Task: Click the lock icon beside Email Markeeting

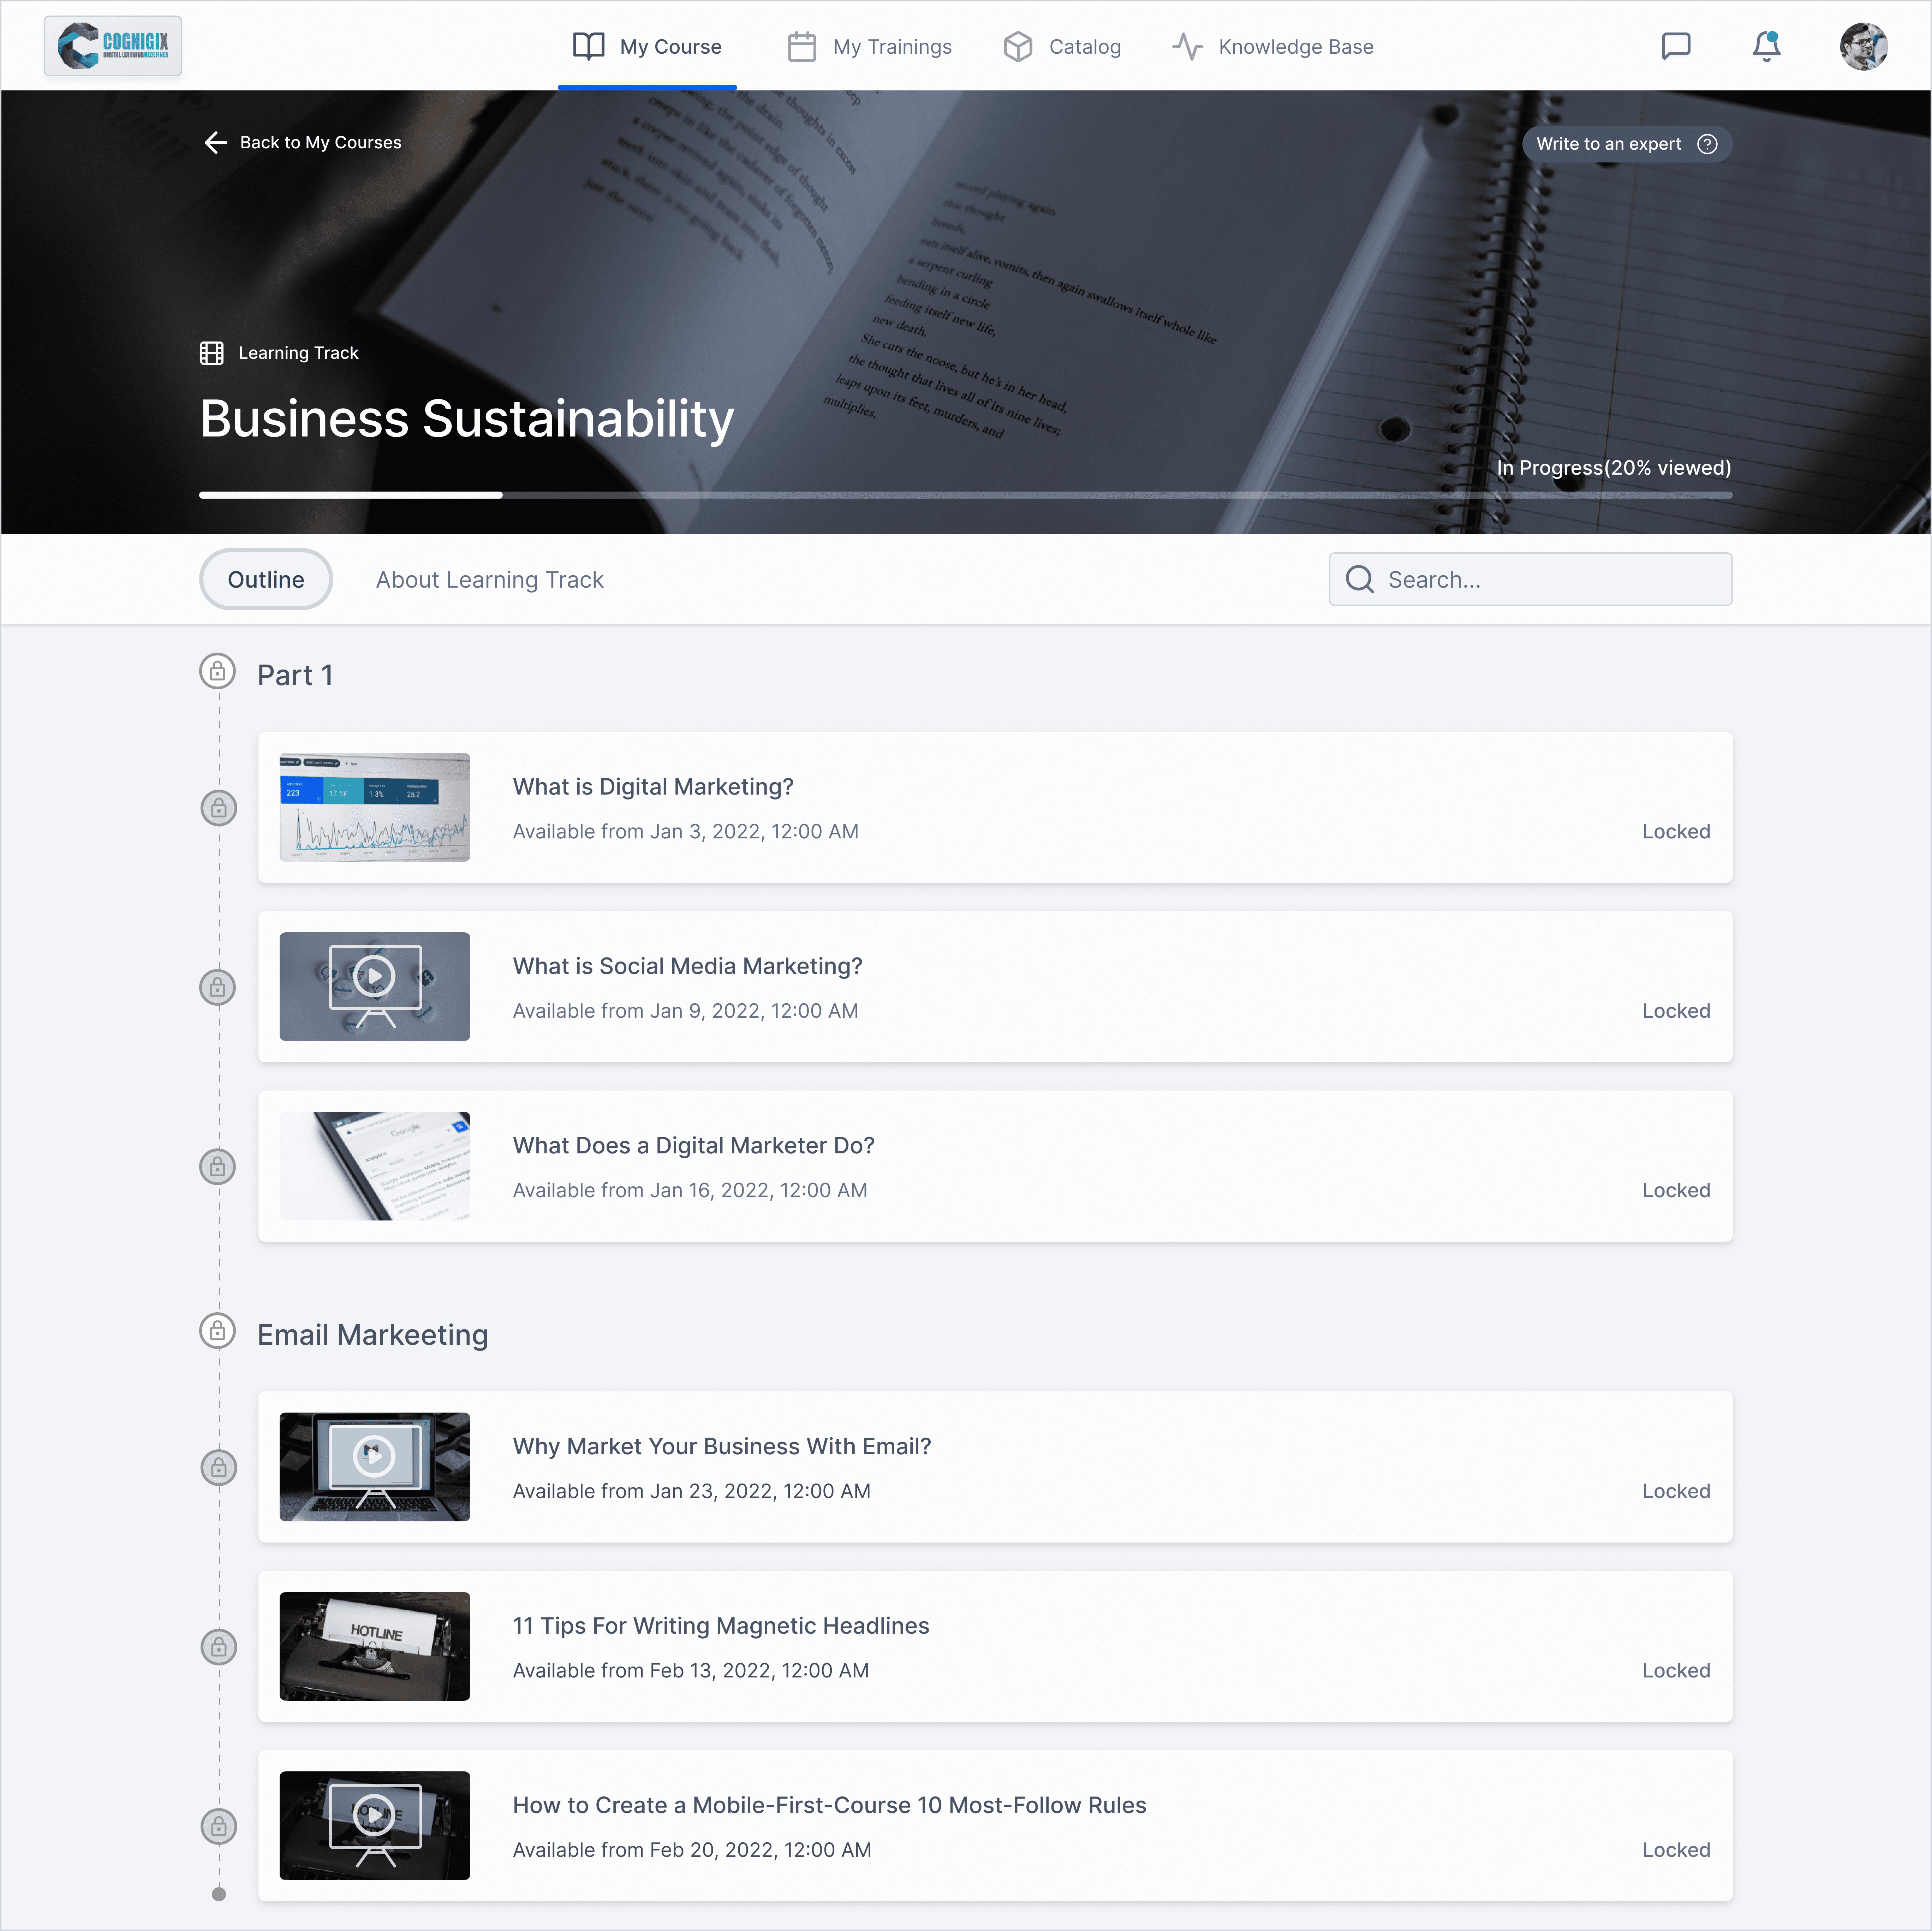Action: point(217,1331)
